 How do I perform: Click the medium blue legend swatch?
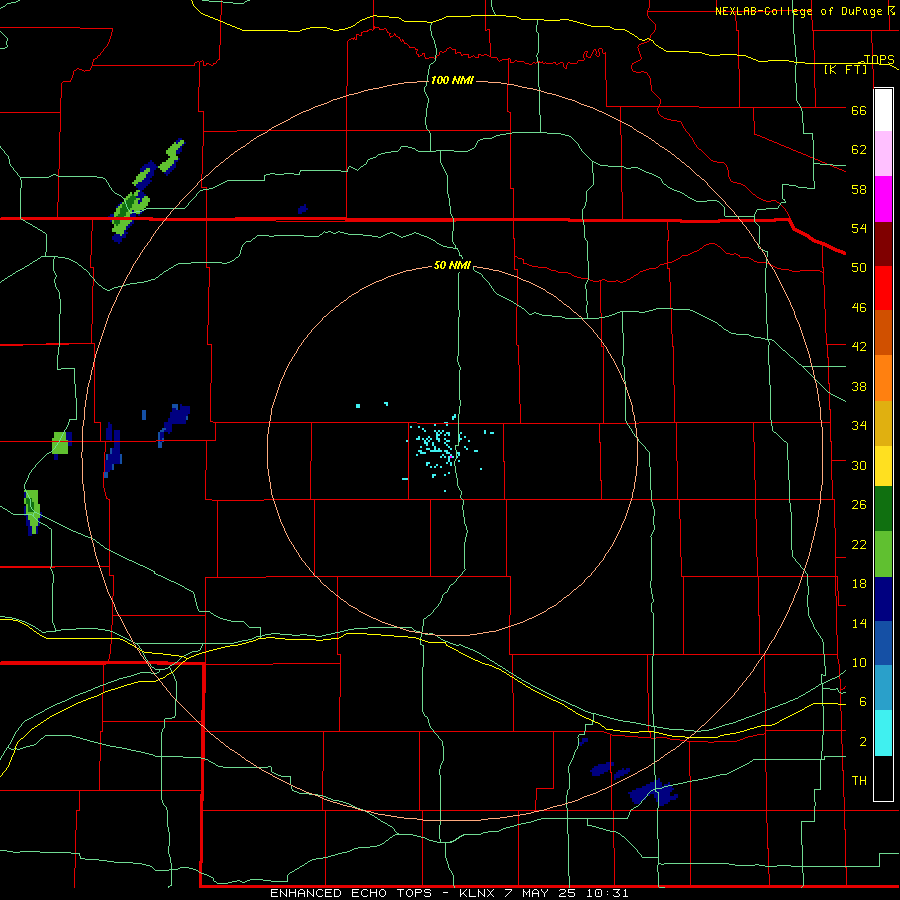point(883,643)
